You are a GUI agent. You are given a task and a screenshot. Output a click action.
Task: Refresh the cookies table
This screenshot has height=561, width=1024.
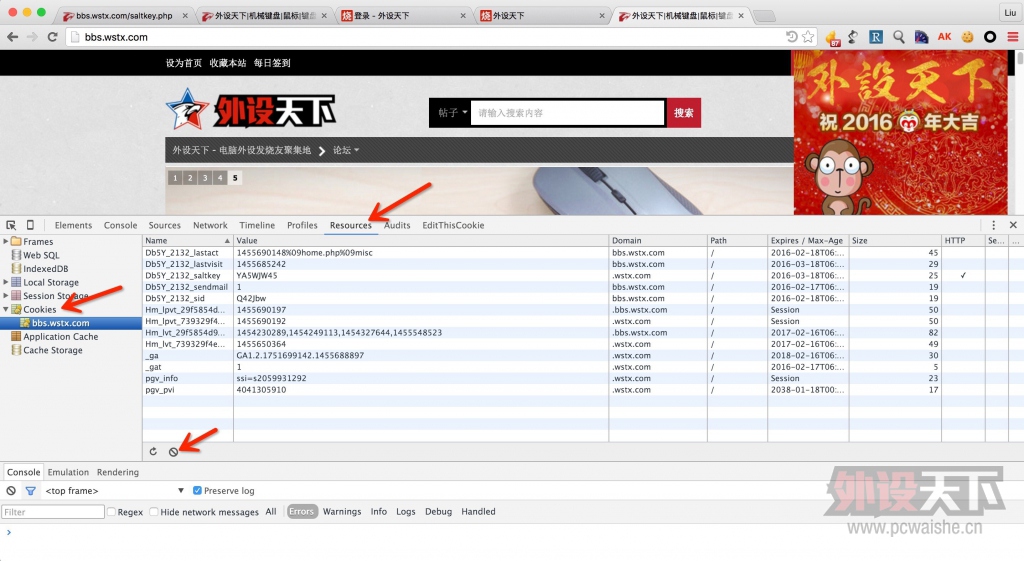coord(153,451)
